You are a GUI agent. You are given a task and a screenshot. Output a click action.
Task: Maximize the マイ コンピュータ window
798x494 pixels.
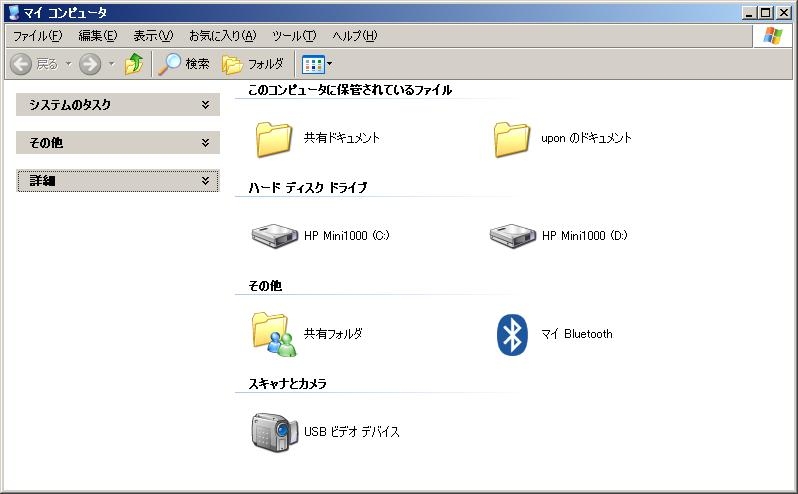tap(765, 13)
